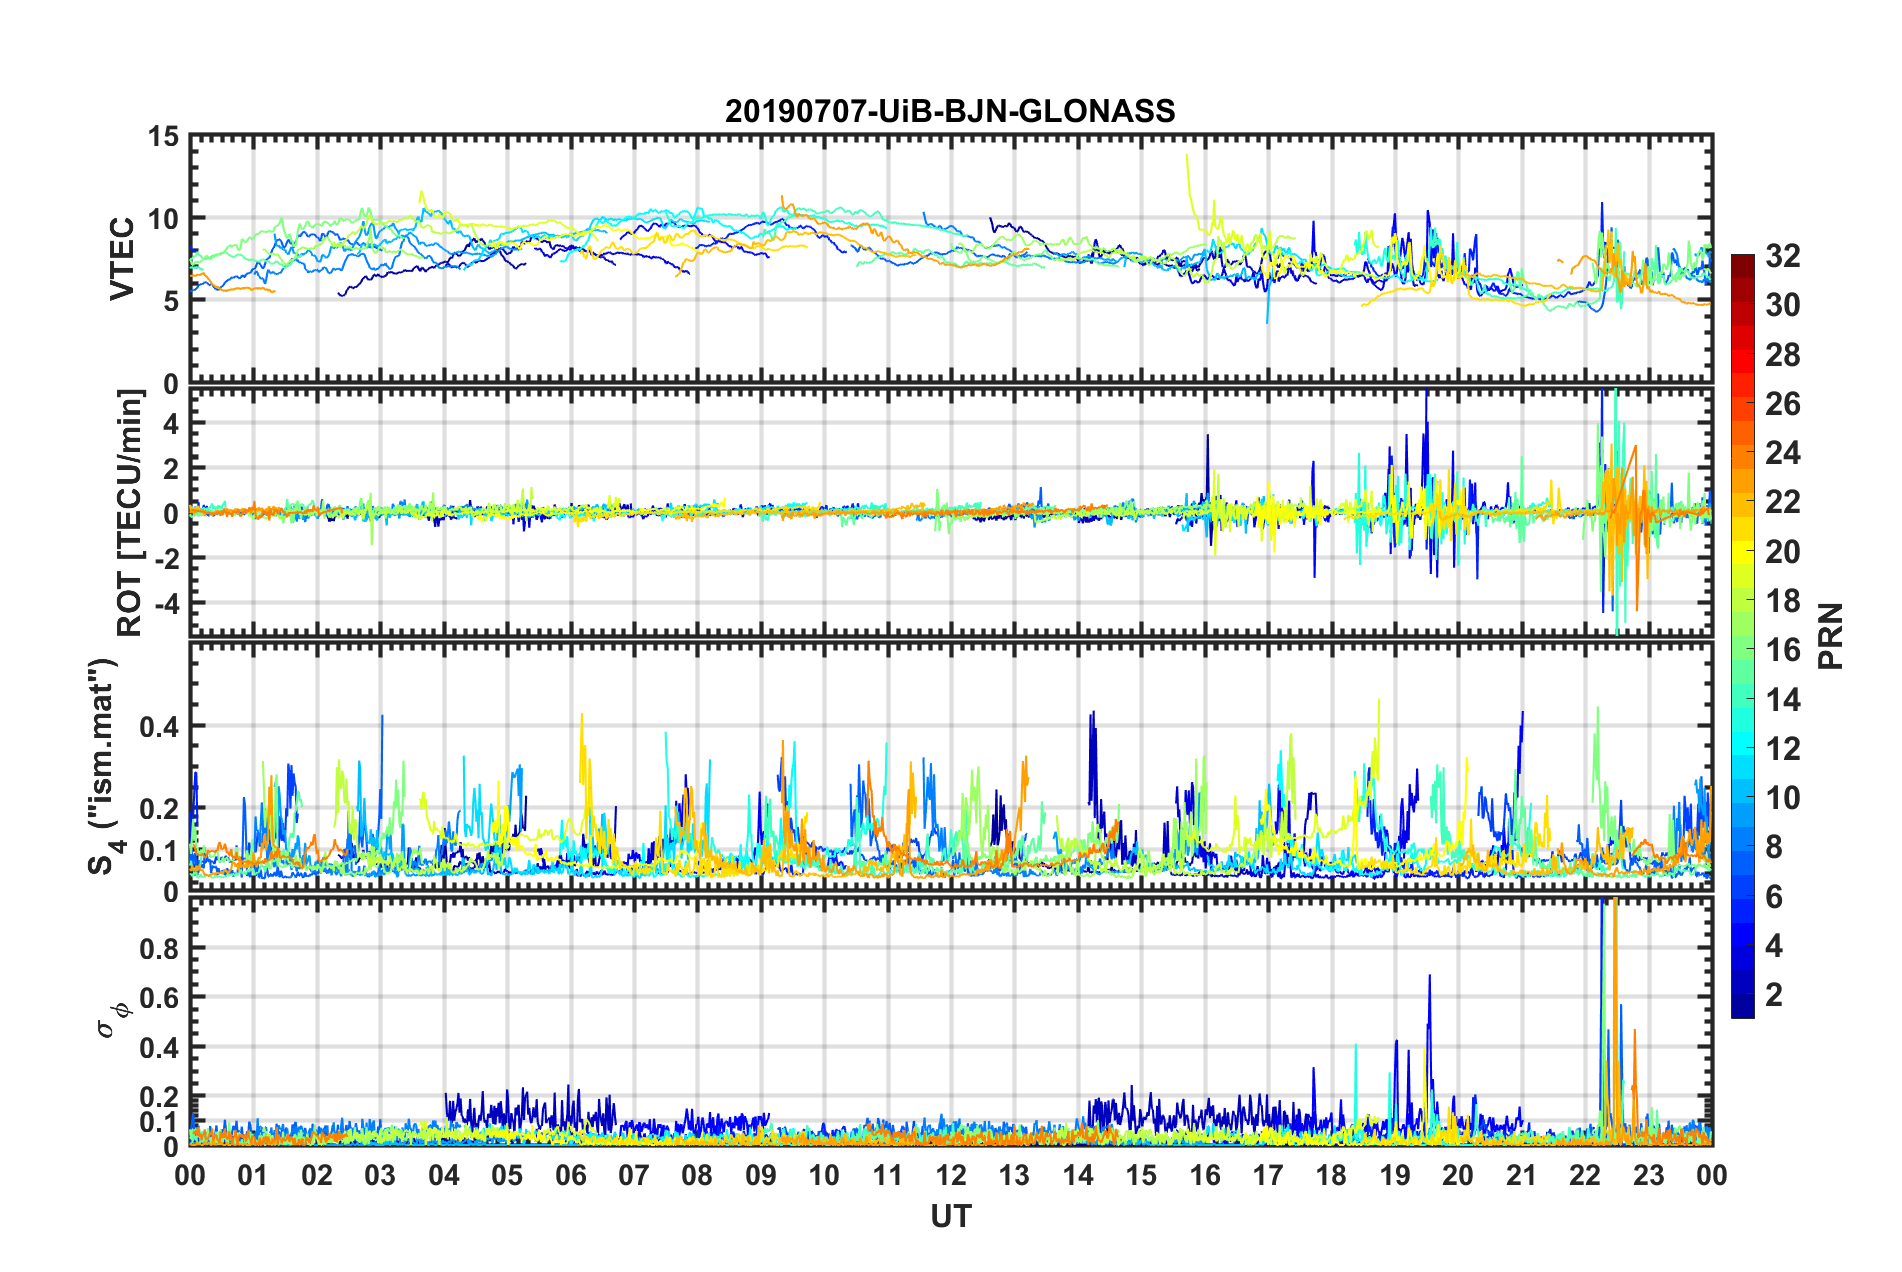Select colorbar tick label 28
This screenshot has height=1272, width=1902.
pos(1782,355)
